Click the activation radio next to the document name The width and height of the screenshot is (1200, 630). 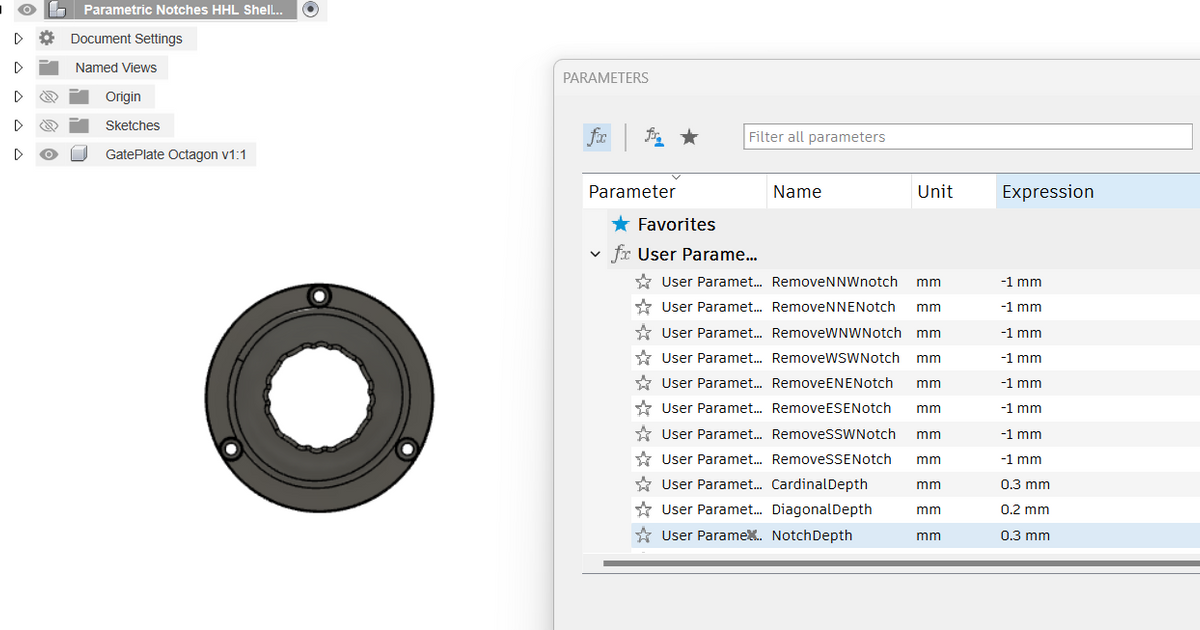click(309, 9)
